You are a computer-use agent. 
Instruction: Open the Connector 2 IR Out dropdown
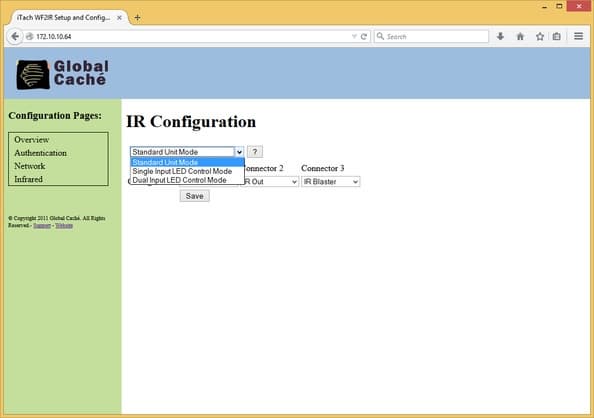[271, 182]
